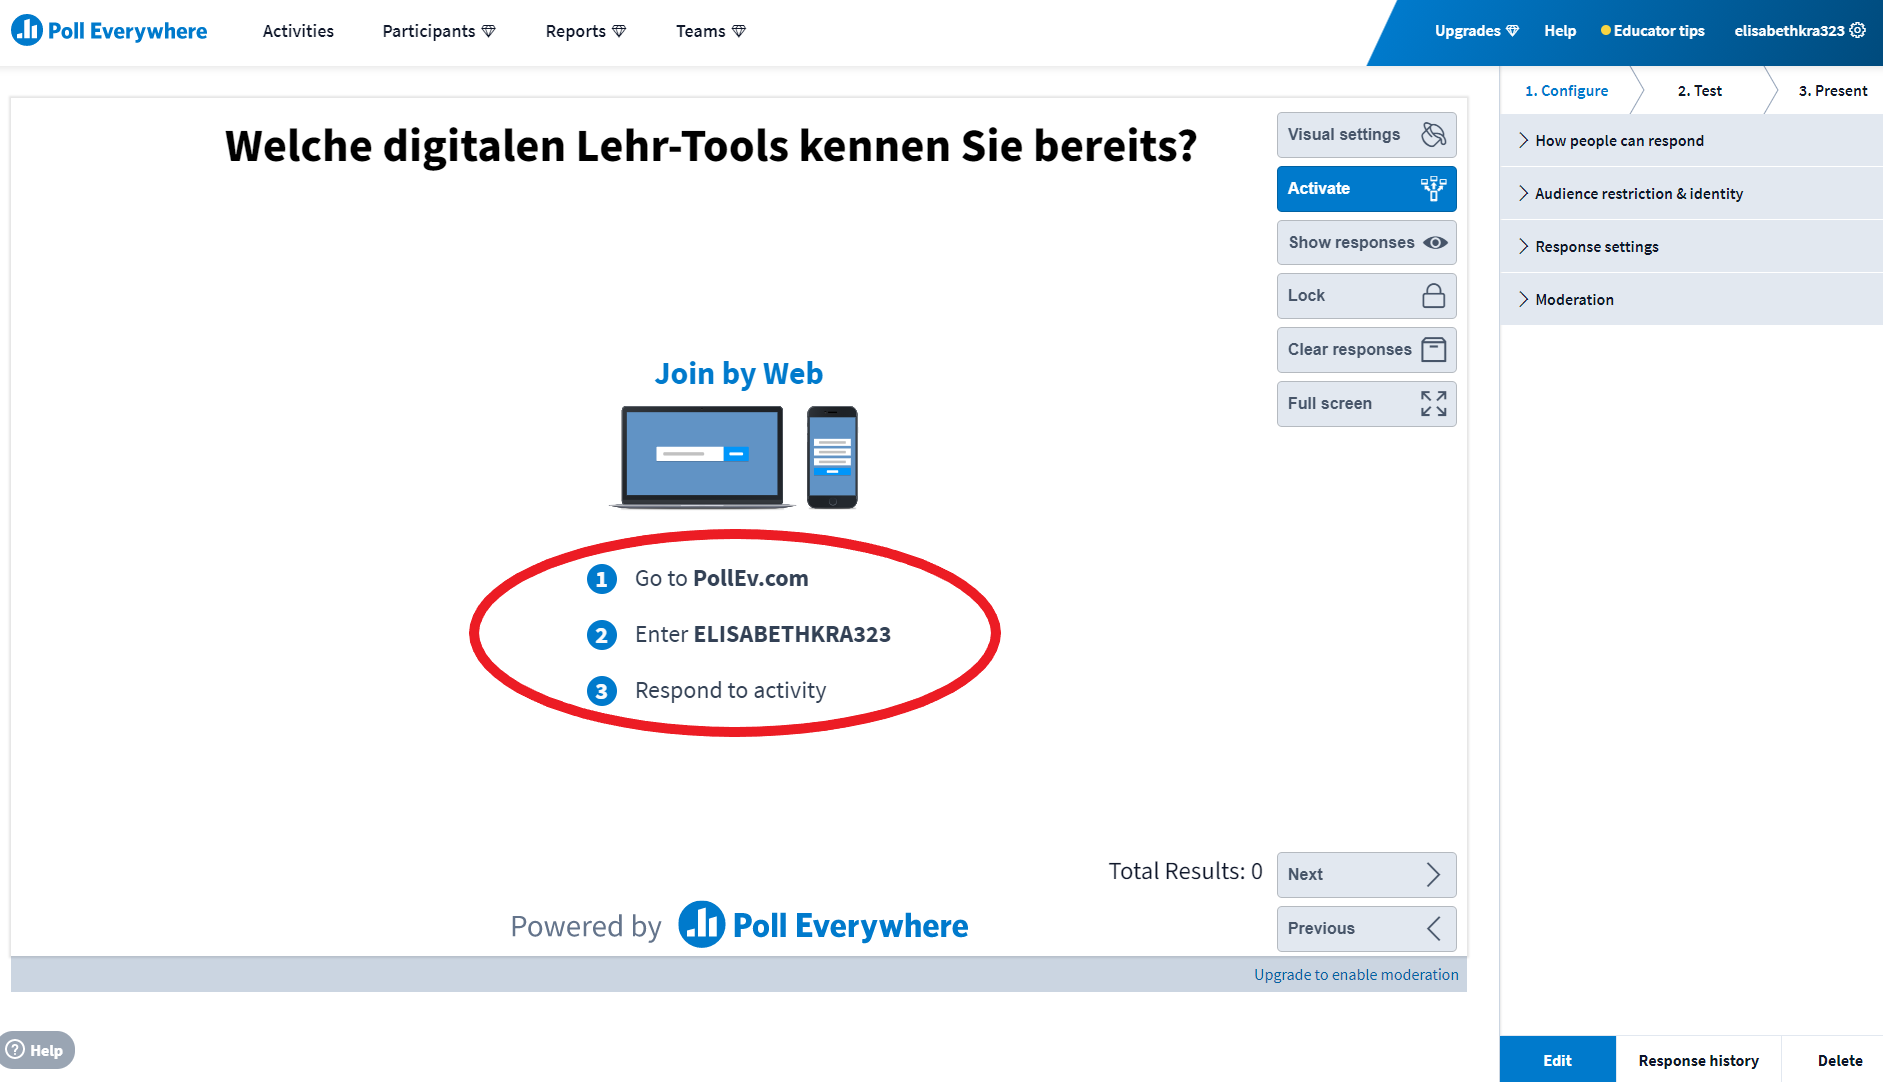Lock the poll

(x=1366, y=296)
